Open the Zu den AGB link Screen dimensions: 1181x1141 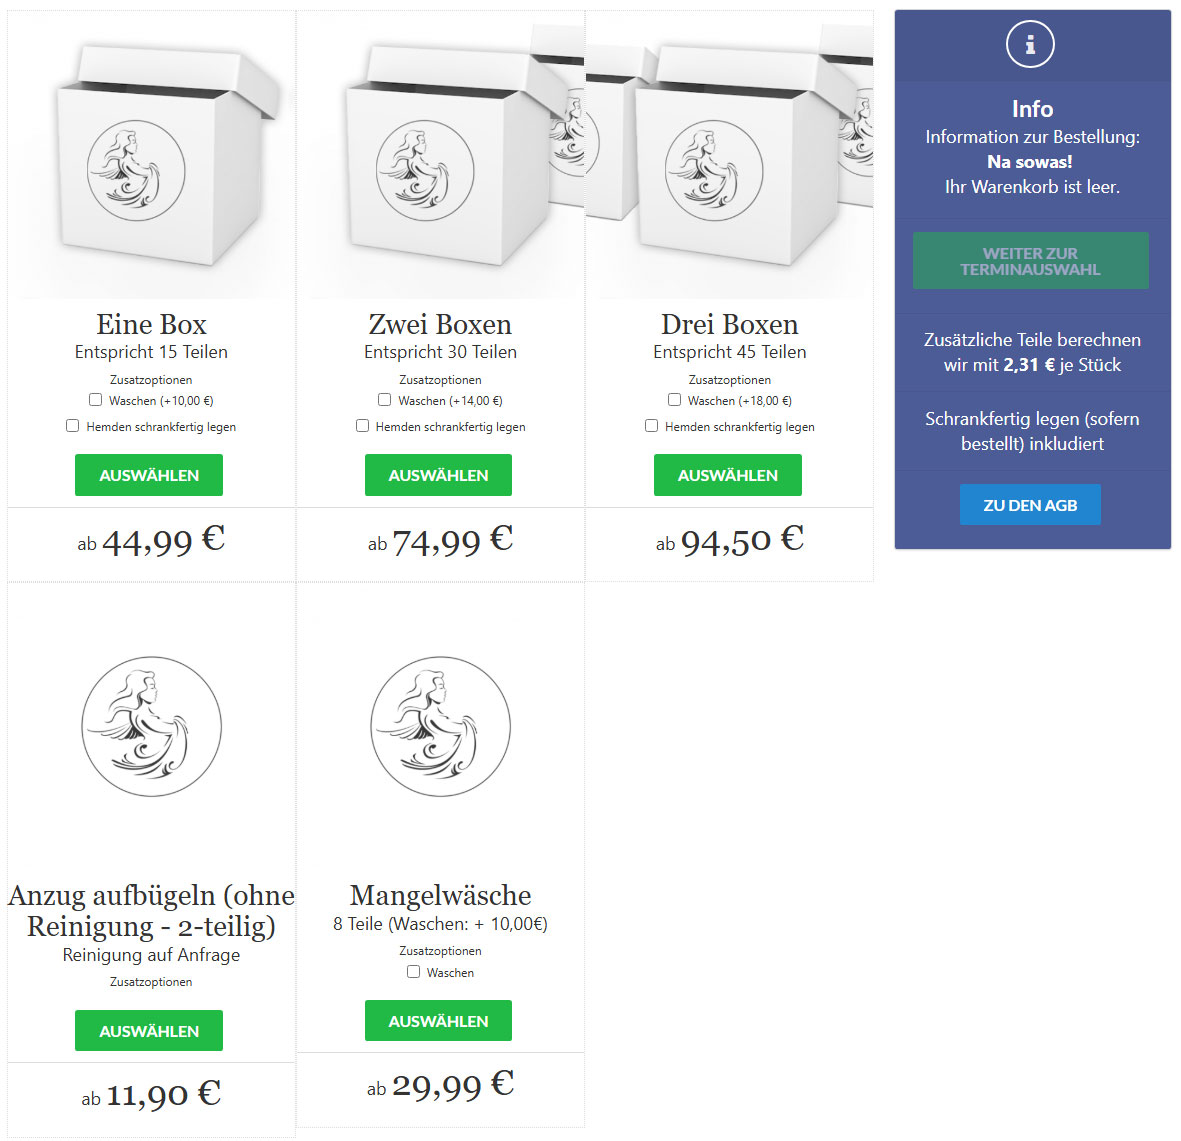(1030, 505)
